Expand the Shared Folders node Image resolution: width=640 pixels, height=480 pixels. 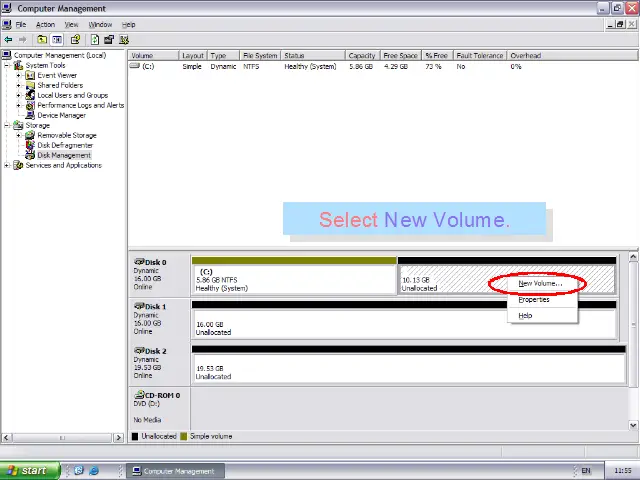tap(18, 85)
